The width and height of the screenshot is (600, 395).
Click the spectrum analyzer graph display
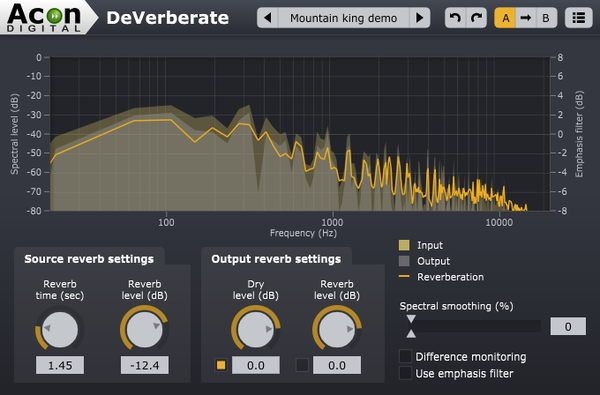pos(300,134)
